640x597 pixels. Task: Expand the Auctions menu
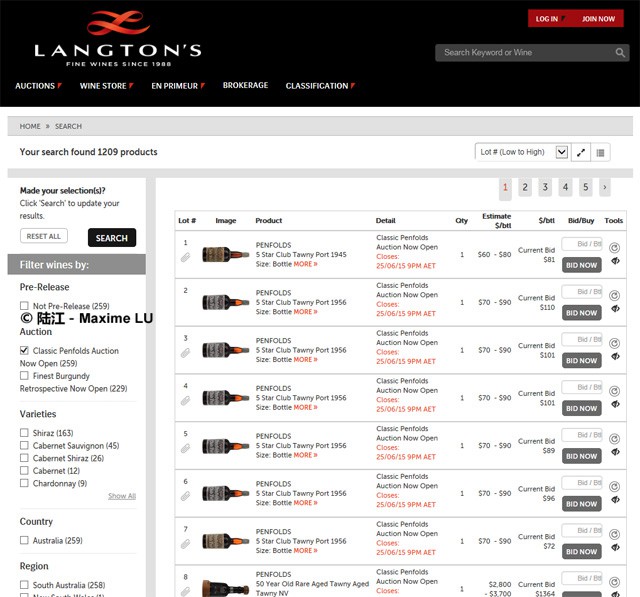pyautogui.click(x=38, y=86)
